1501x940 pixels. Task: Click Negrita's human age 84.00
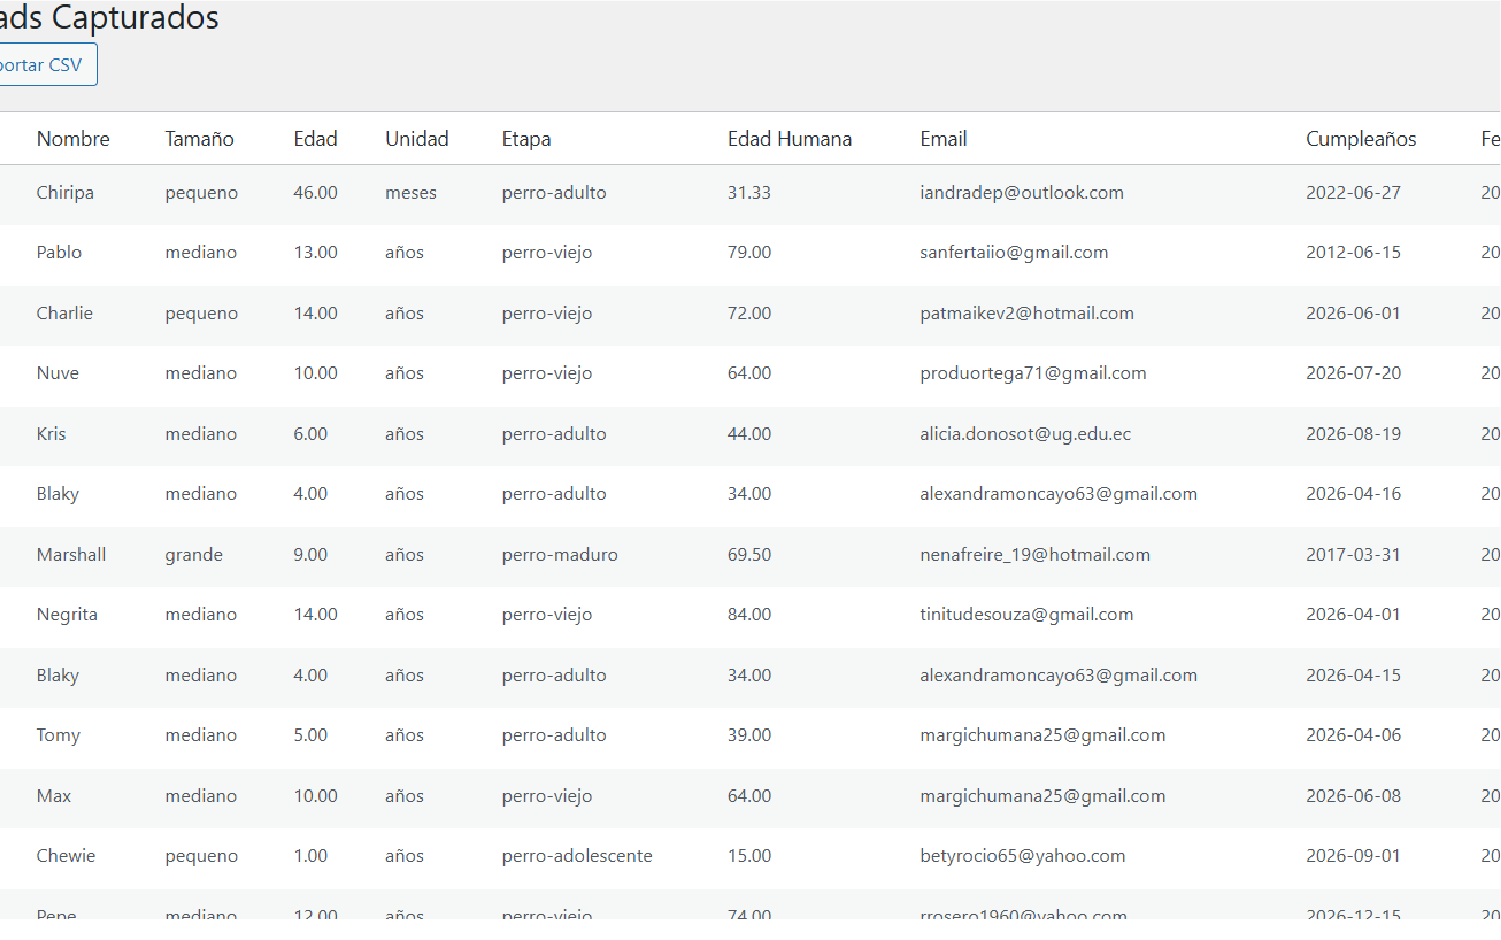tap(749, 614)
